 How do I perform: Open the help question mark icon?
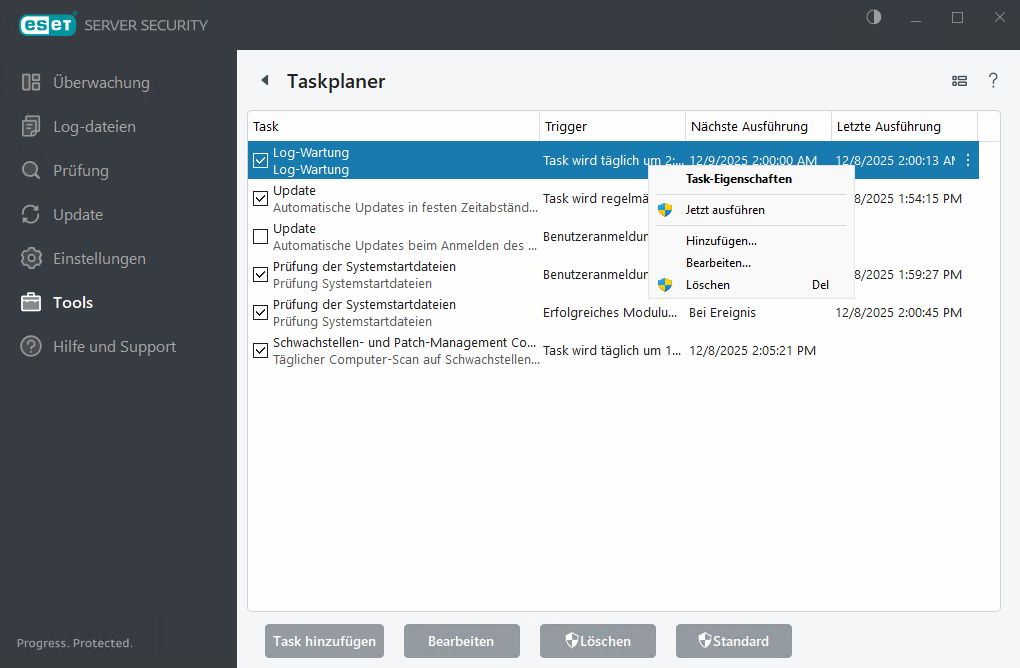pyautogui.click(x=993, y=81)
